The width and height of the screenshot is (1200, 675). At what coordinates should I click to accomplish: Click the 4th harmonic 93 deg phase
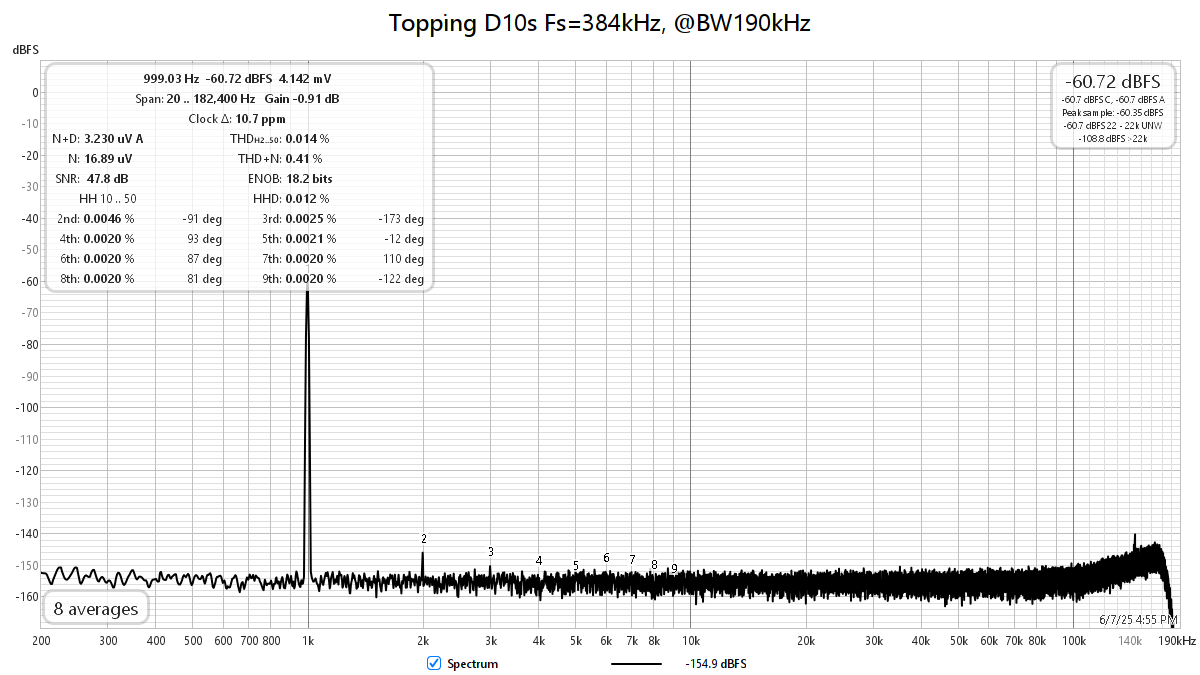click(205, 239)
